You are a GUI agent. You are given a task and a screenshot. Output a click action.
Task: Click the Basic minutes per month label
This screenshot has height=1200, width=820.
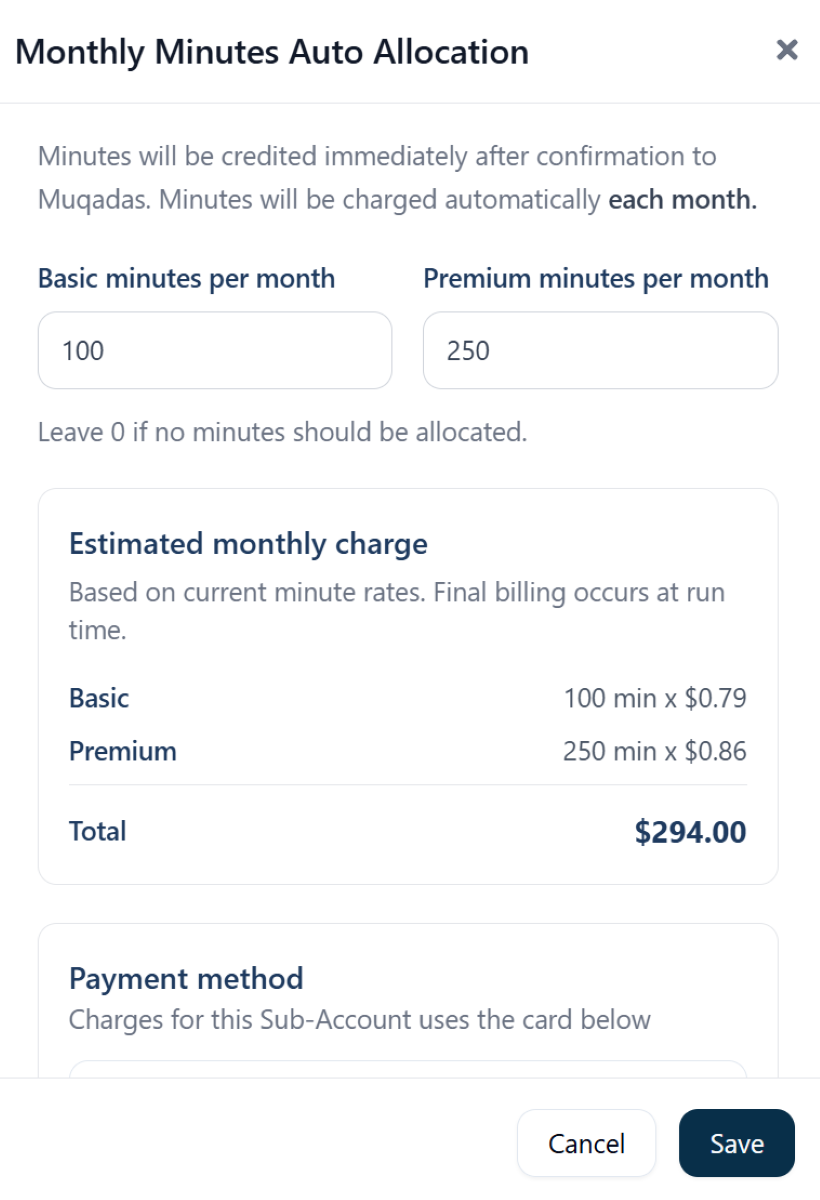[x=186, y=278]
